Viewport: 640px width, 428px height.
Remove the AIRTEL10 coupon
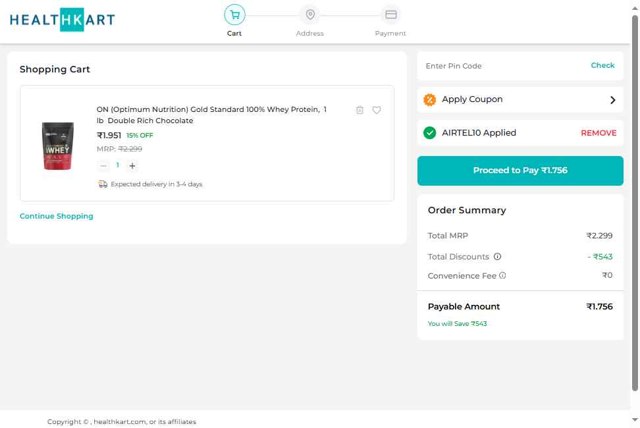click(x=598, y=133)
